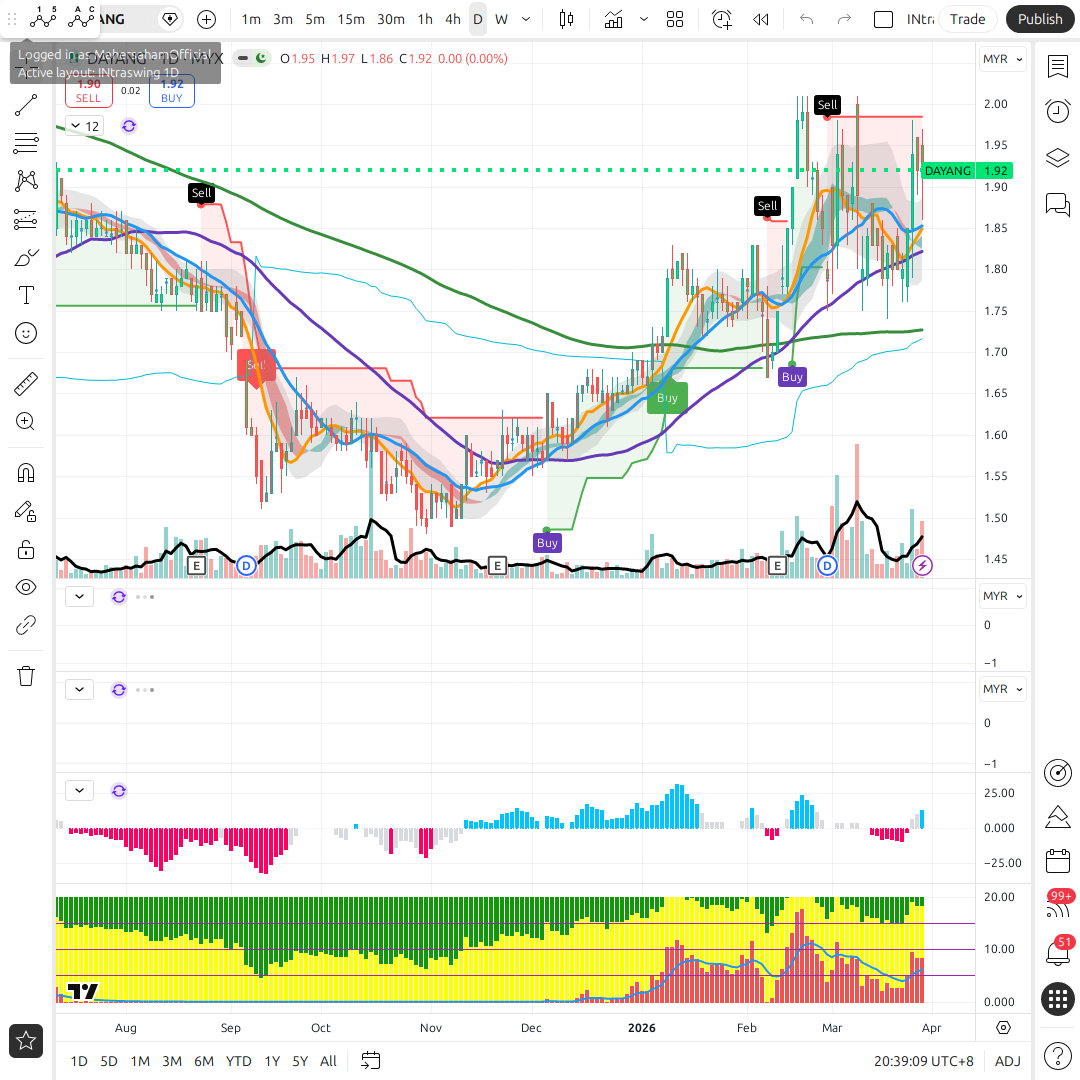Toggle magnet mode on
This screenshot has height=1080, width=1080.
(26, 472)
